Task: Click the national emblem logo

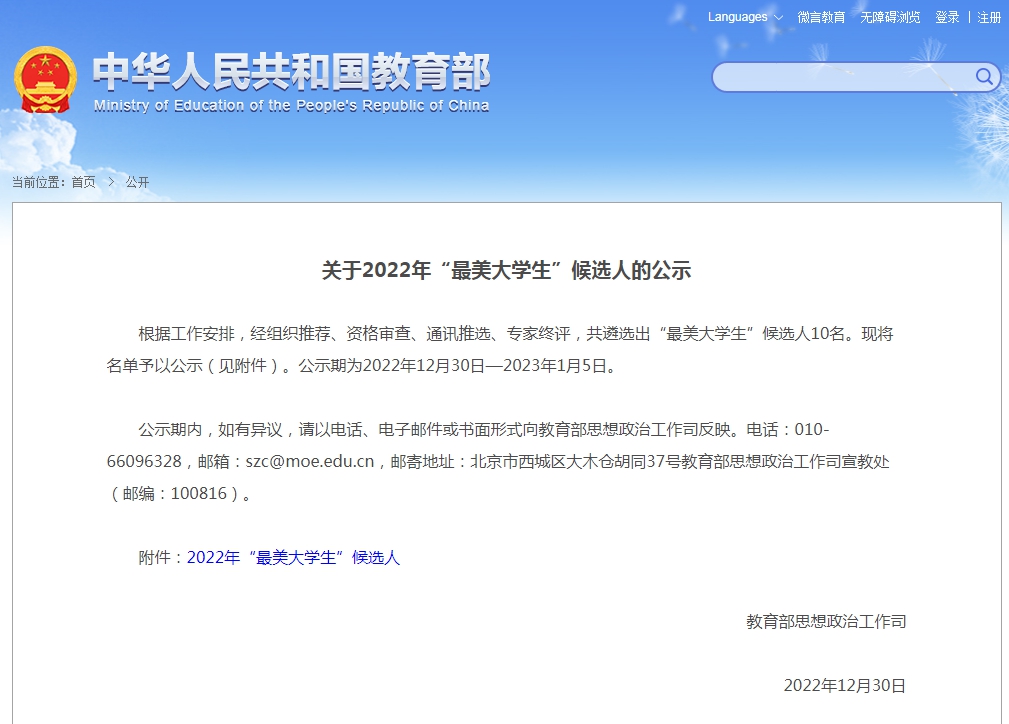Action: pyautogui.click(x=45, y=80)
